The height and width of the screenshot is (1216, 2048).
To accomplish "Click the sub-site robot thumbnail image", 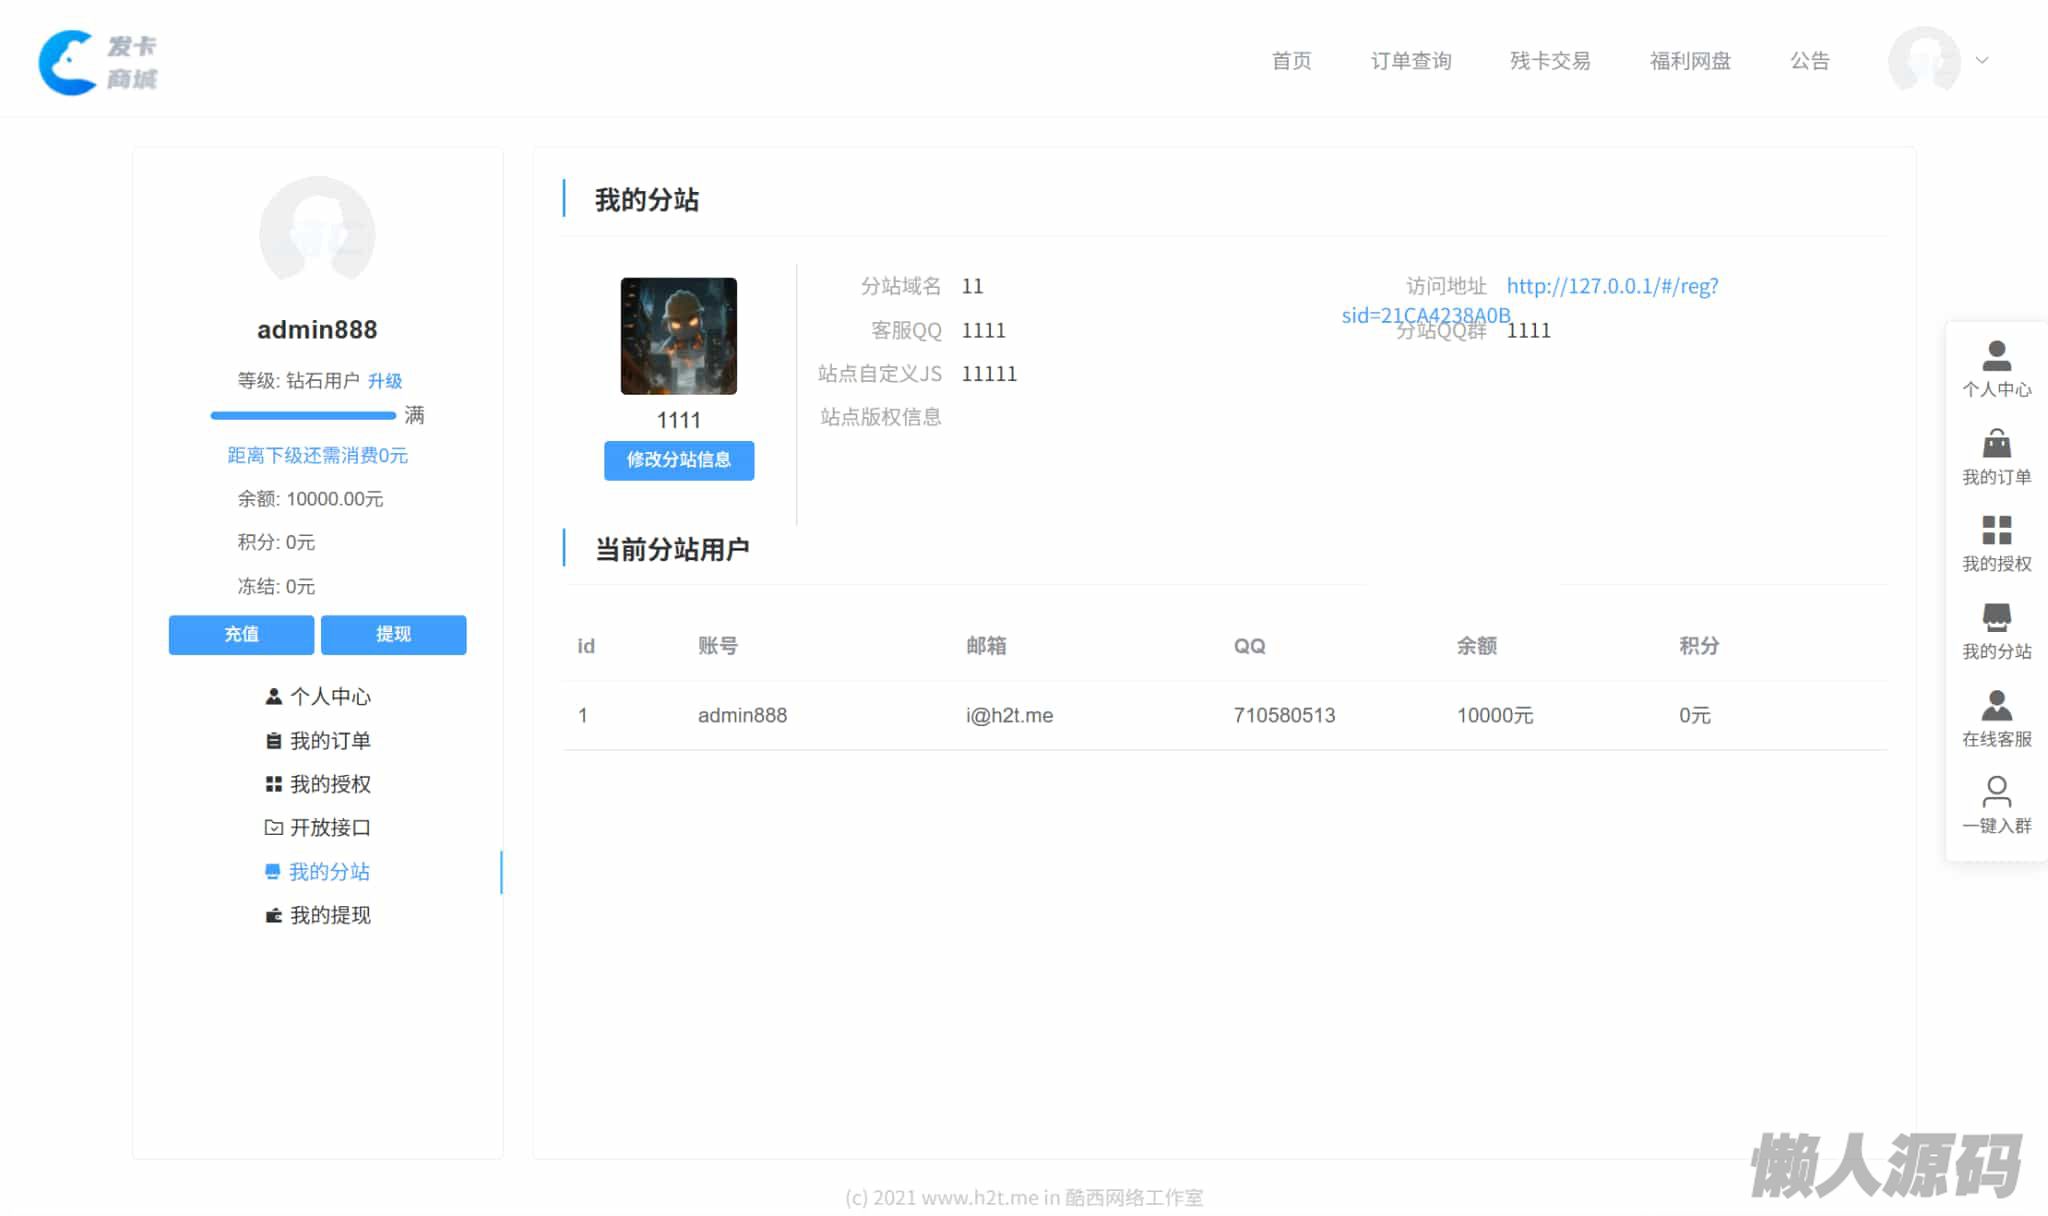I will tap(679, 336).
